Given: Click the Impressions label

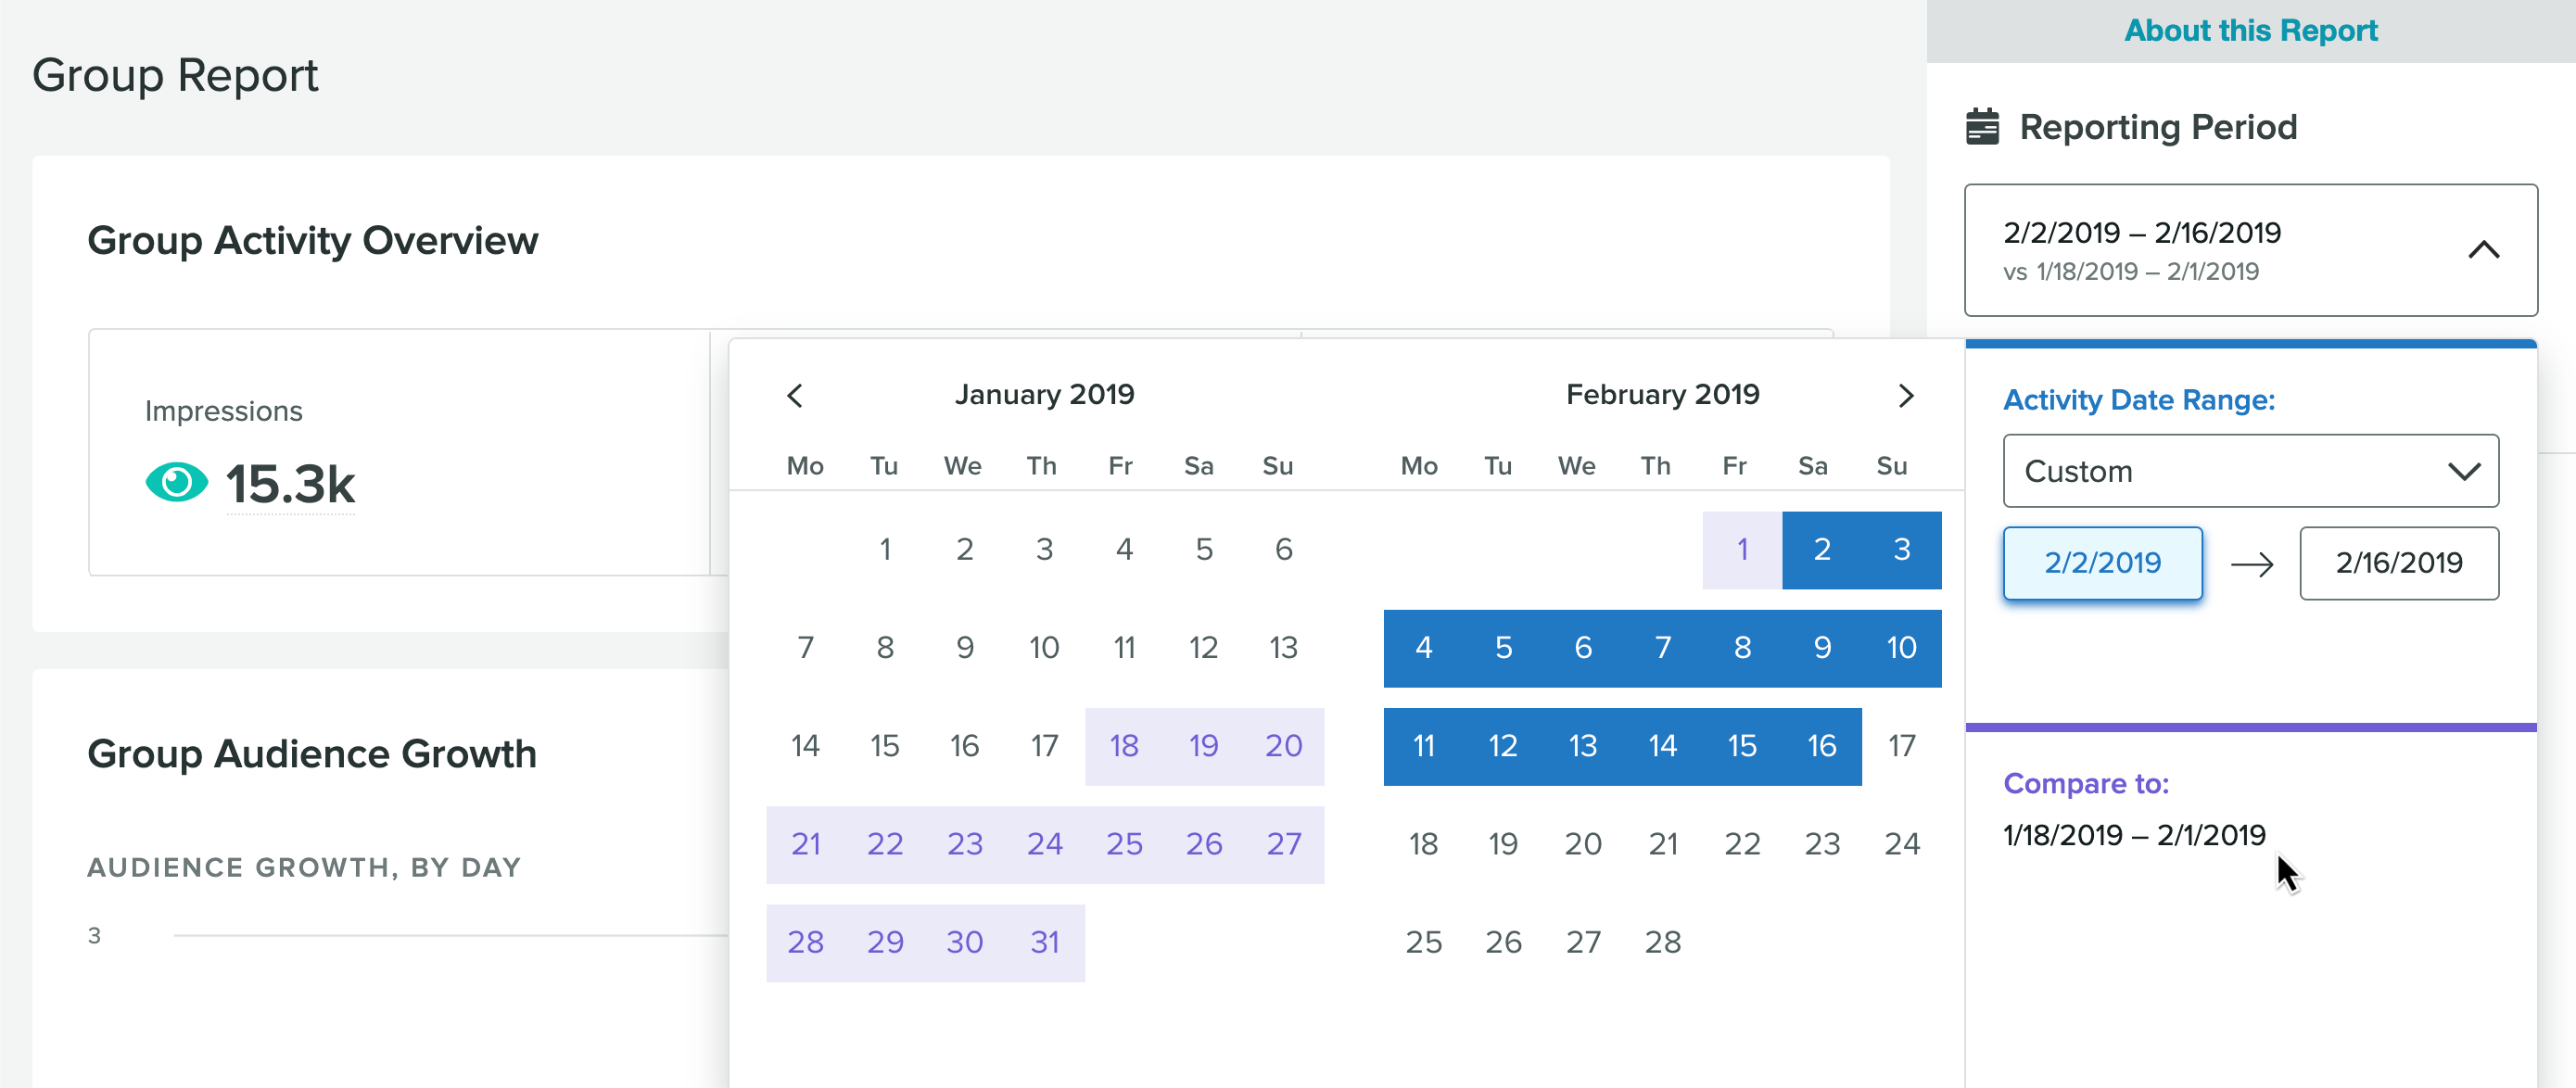Looking at the screenshot, I should point(224,411).
